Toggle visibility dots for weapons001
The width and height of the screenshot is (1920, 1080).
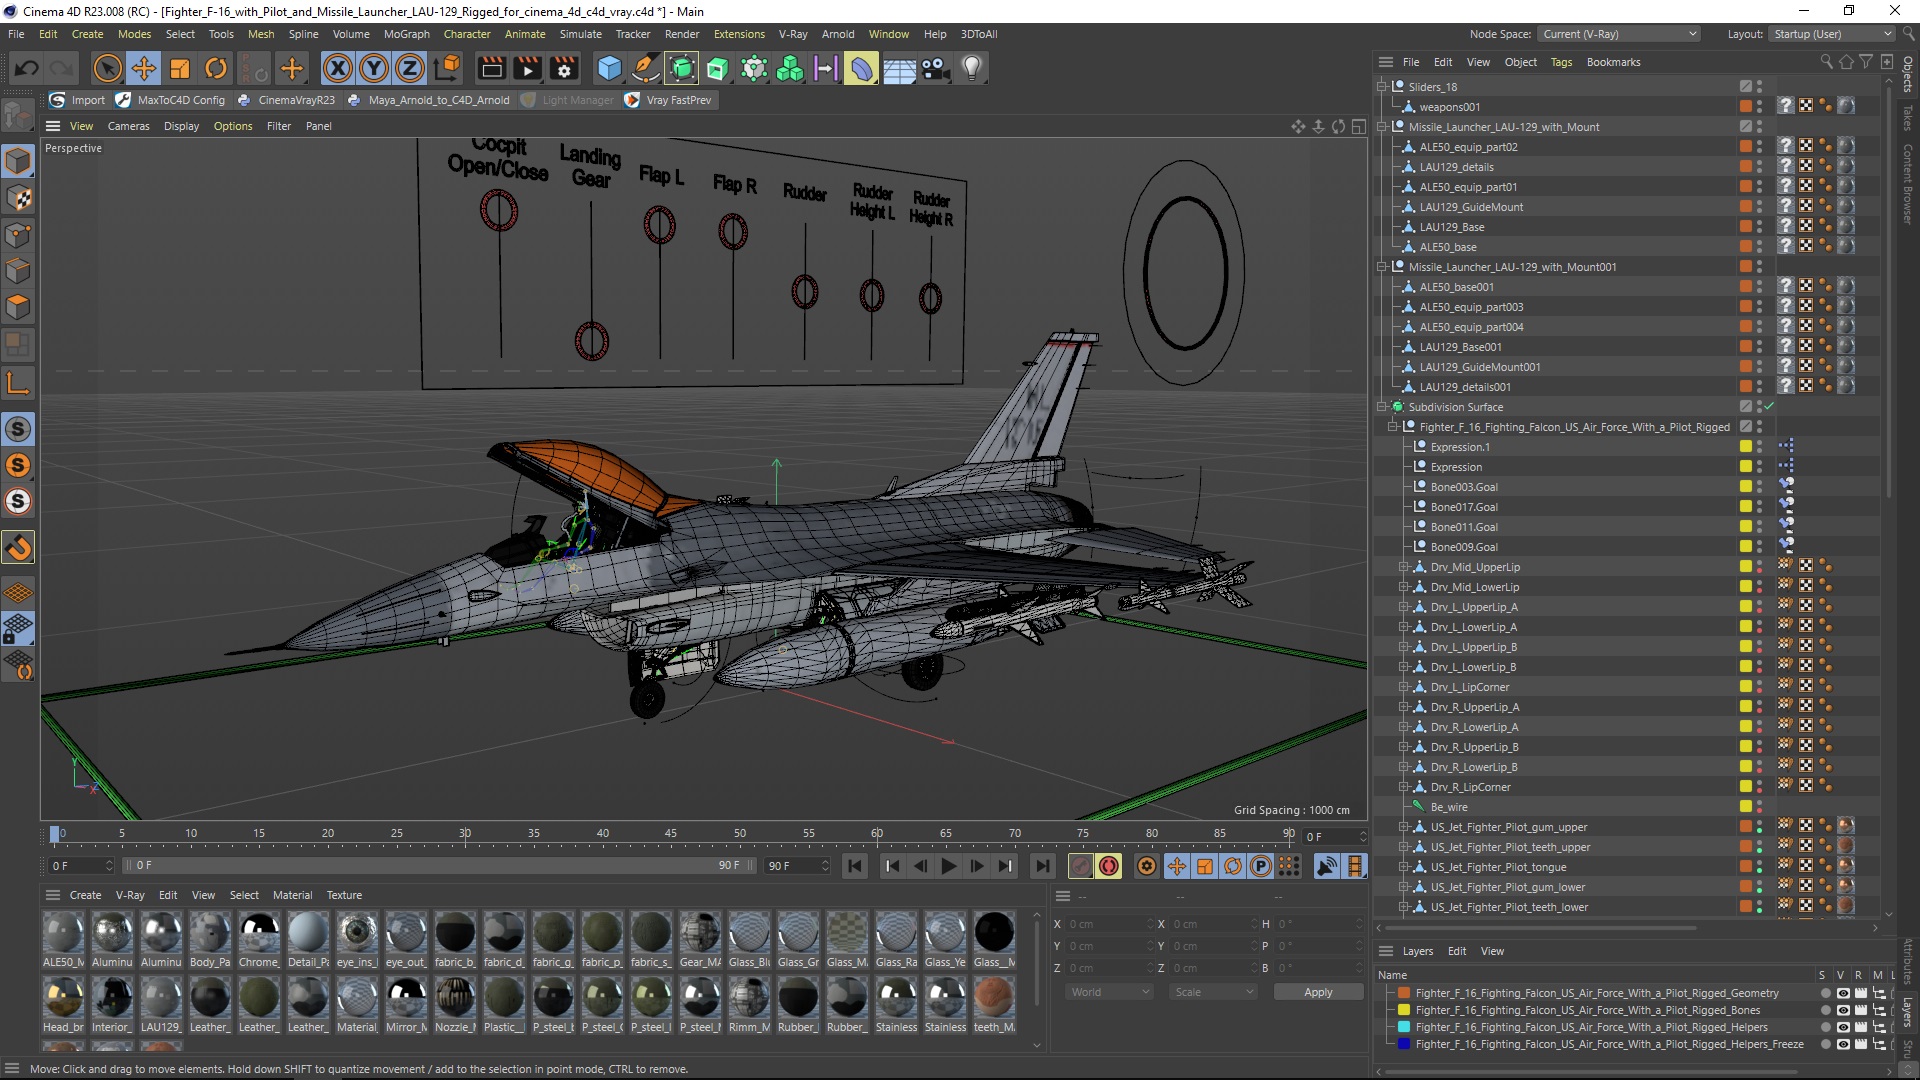click(1760, 107)
